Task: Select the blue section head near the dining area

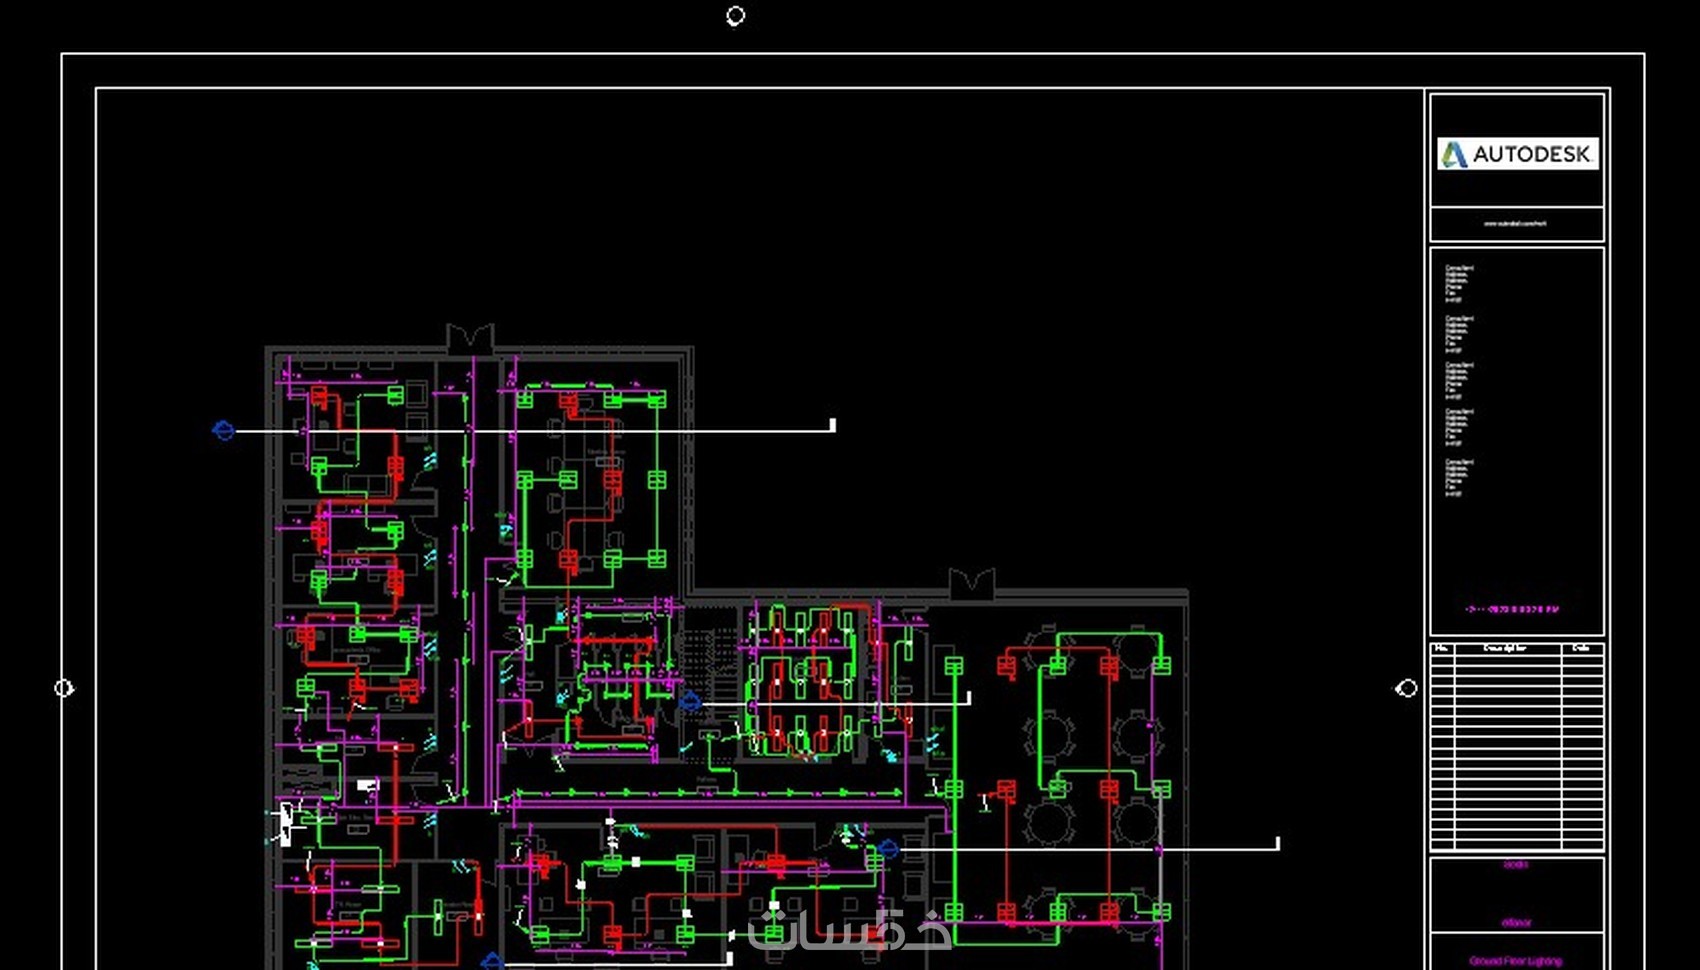Action: (888, 850)
